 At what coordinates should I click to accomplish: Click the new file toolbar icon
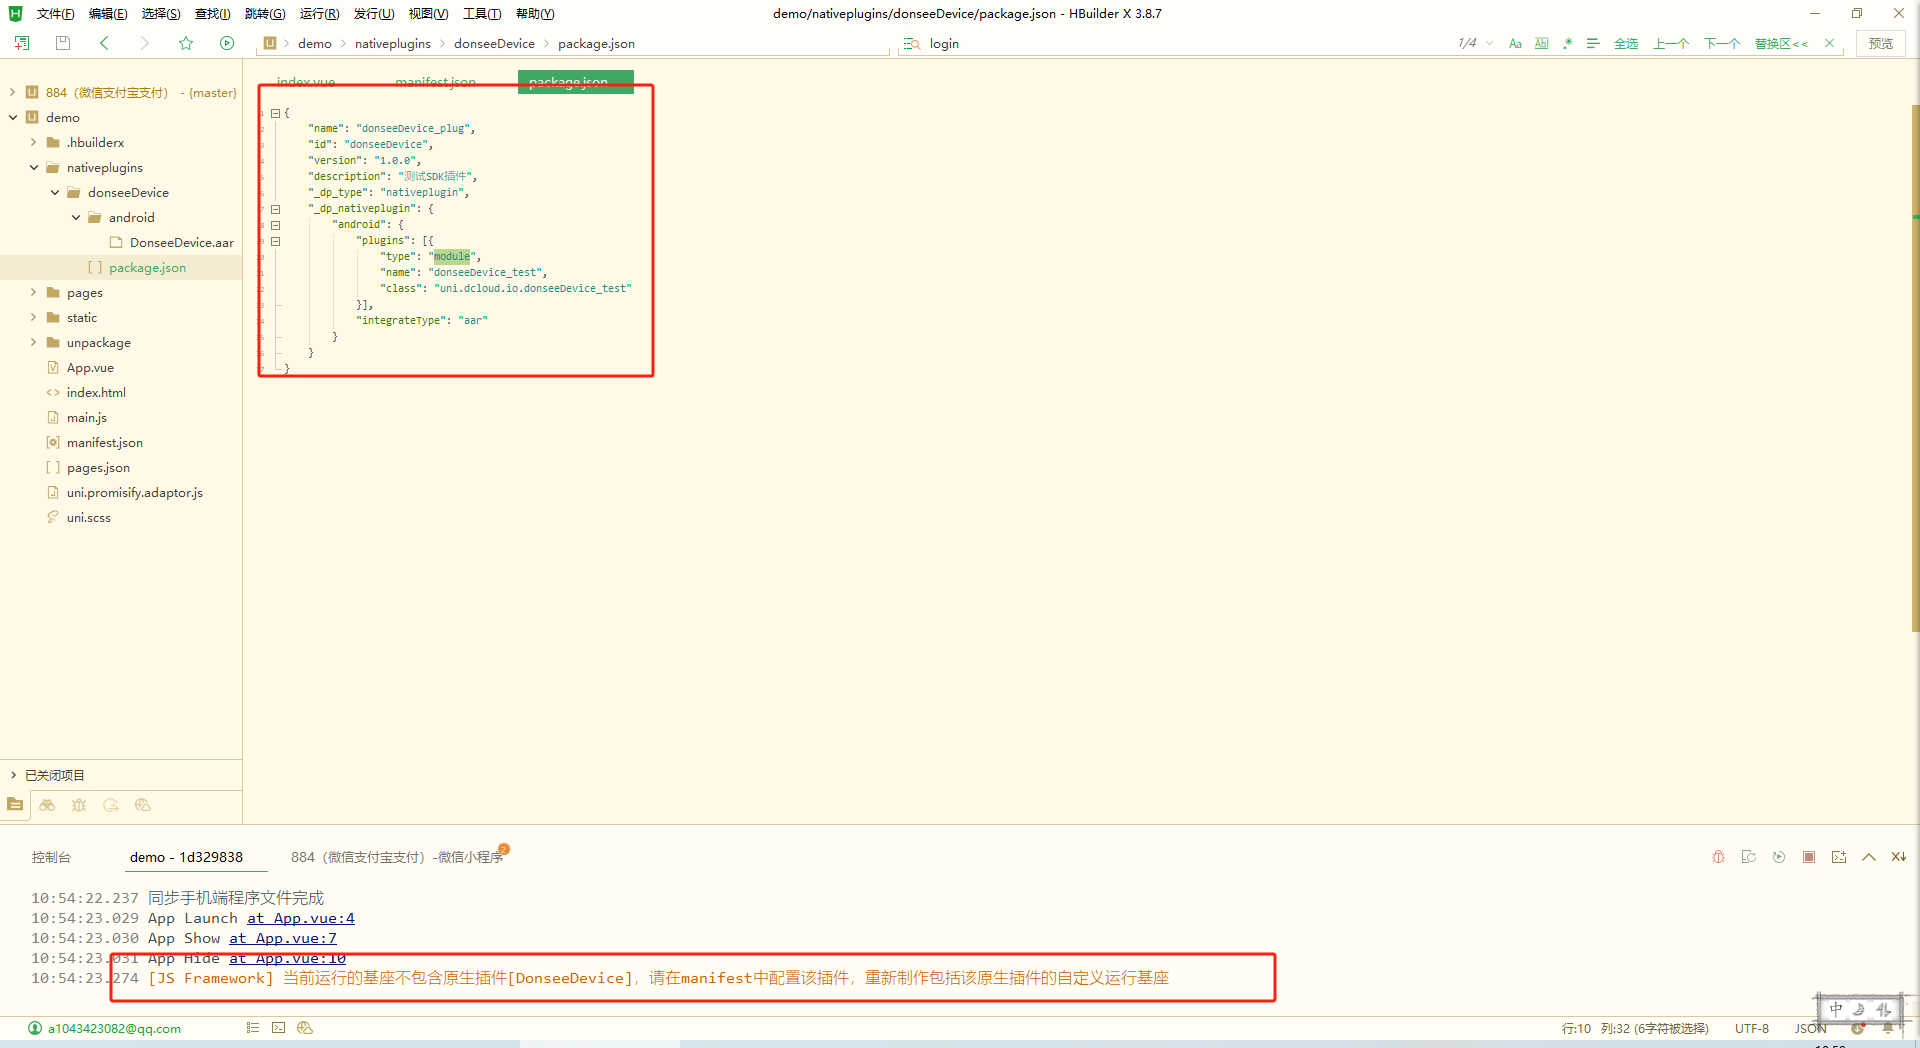22,43
